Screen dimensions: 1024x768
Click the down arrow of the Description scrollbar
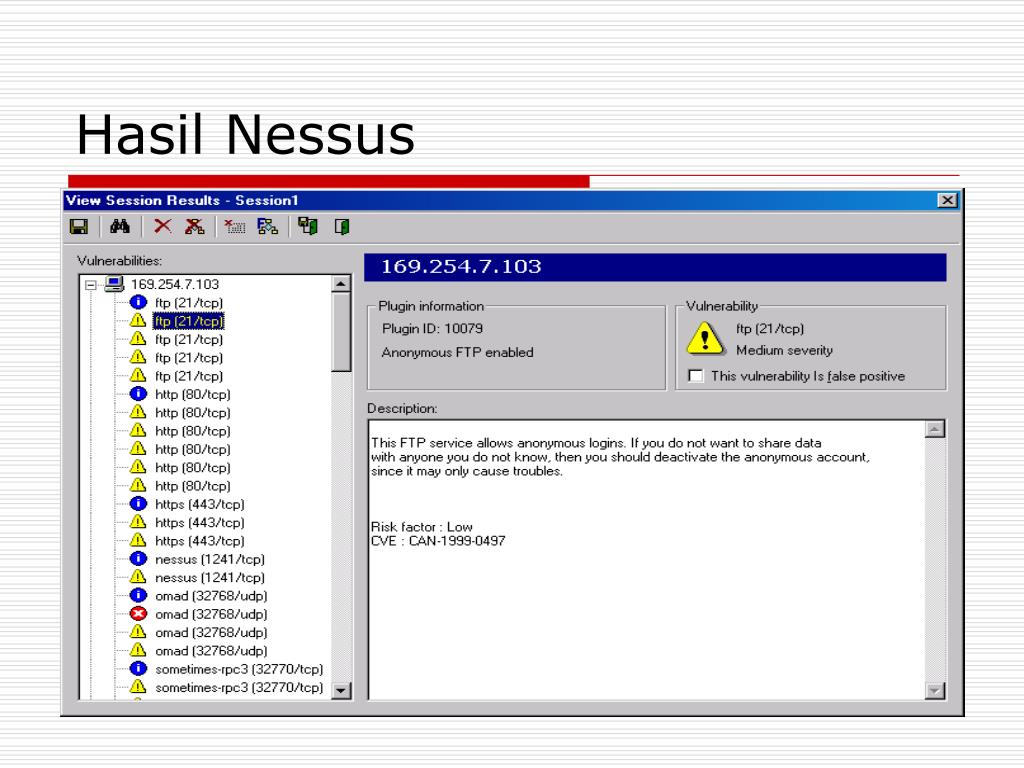935,690
